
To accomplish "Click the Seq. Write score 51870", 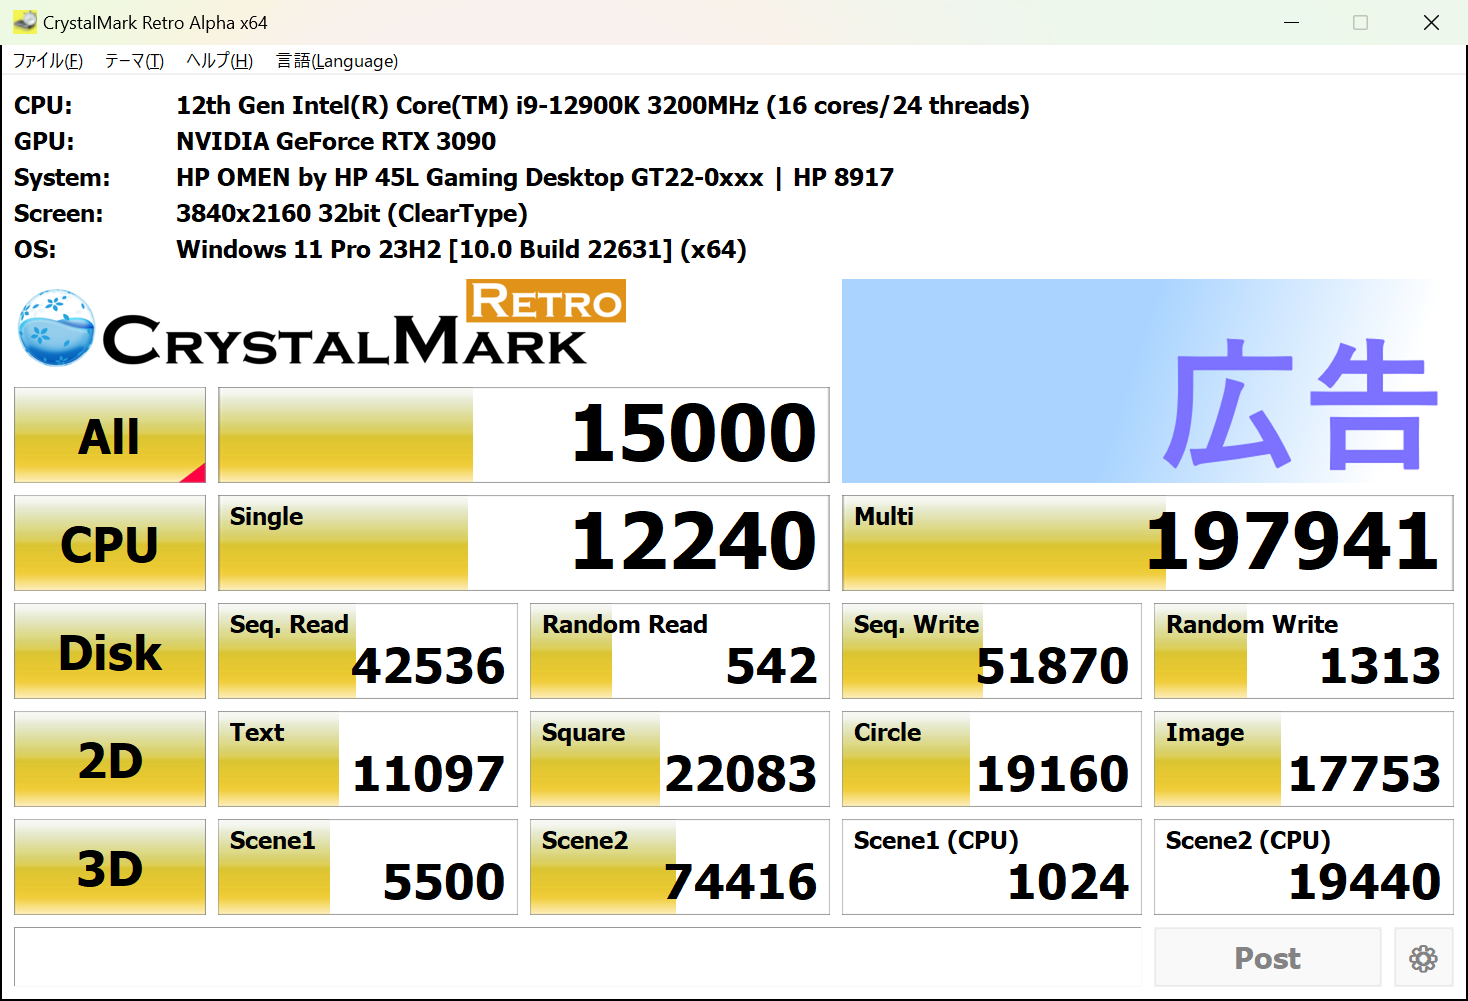I will (992, 651).
